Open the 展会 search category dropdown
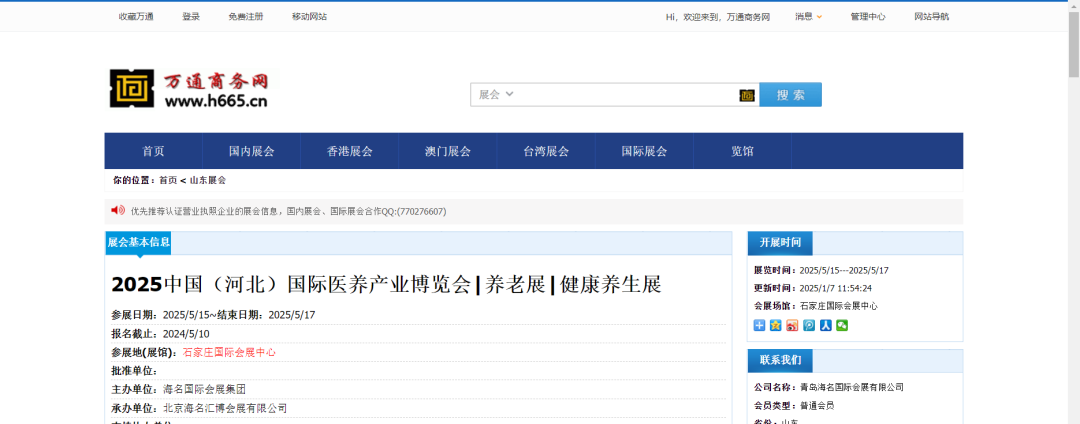The width and height of the screenshot is (1080, 424). (x=496, y=94)
